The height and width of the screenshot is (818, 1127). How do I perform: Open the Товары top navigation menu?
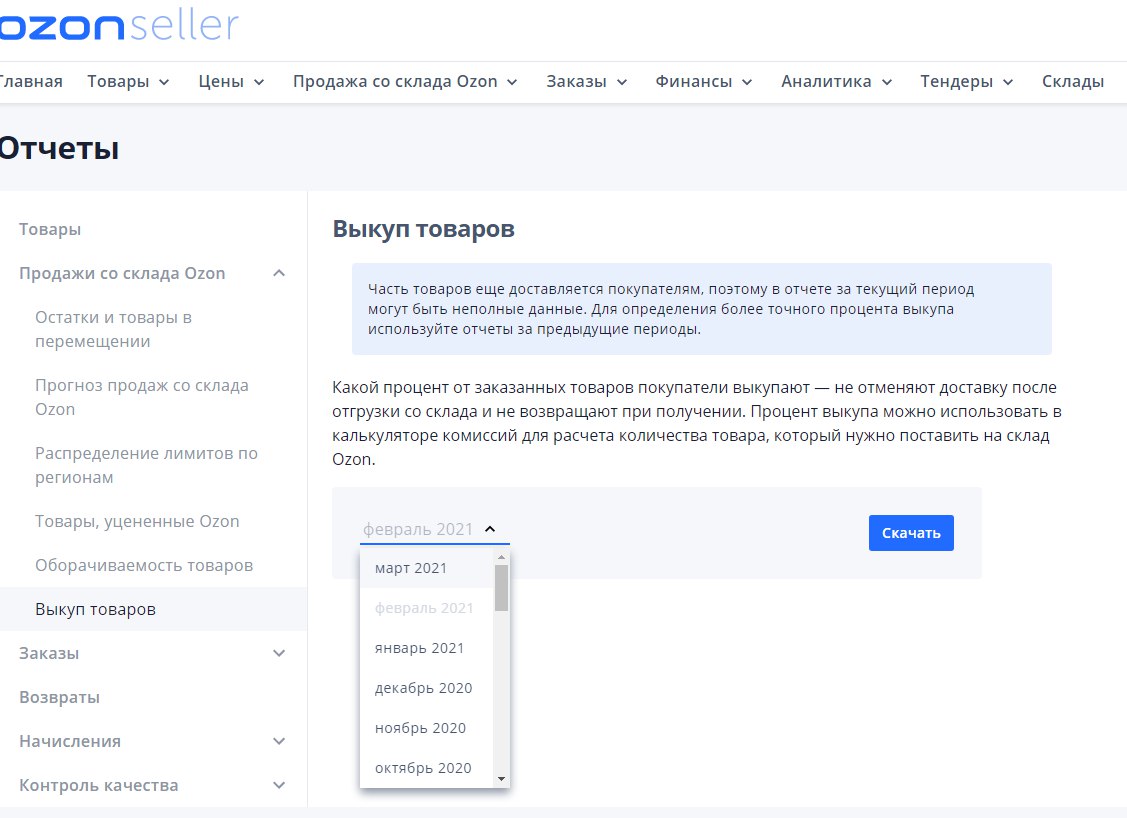click(x=128, y=81)
